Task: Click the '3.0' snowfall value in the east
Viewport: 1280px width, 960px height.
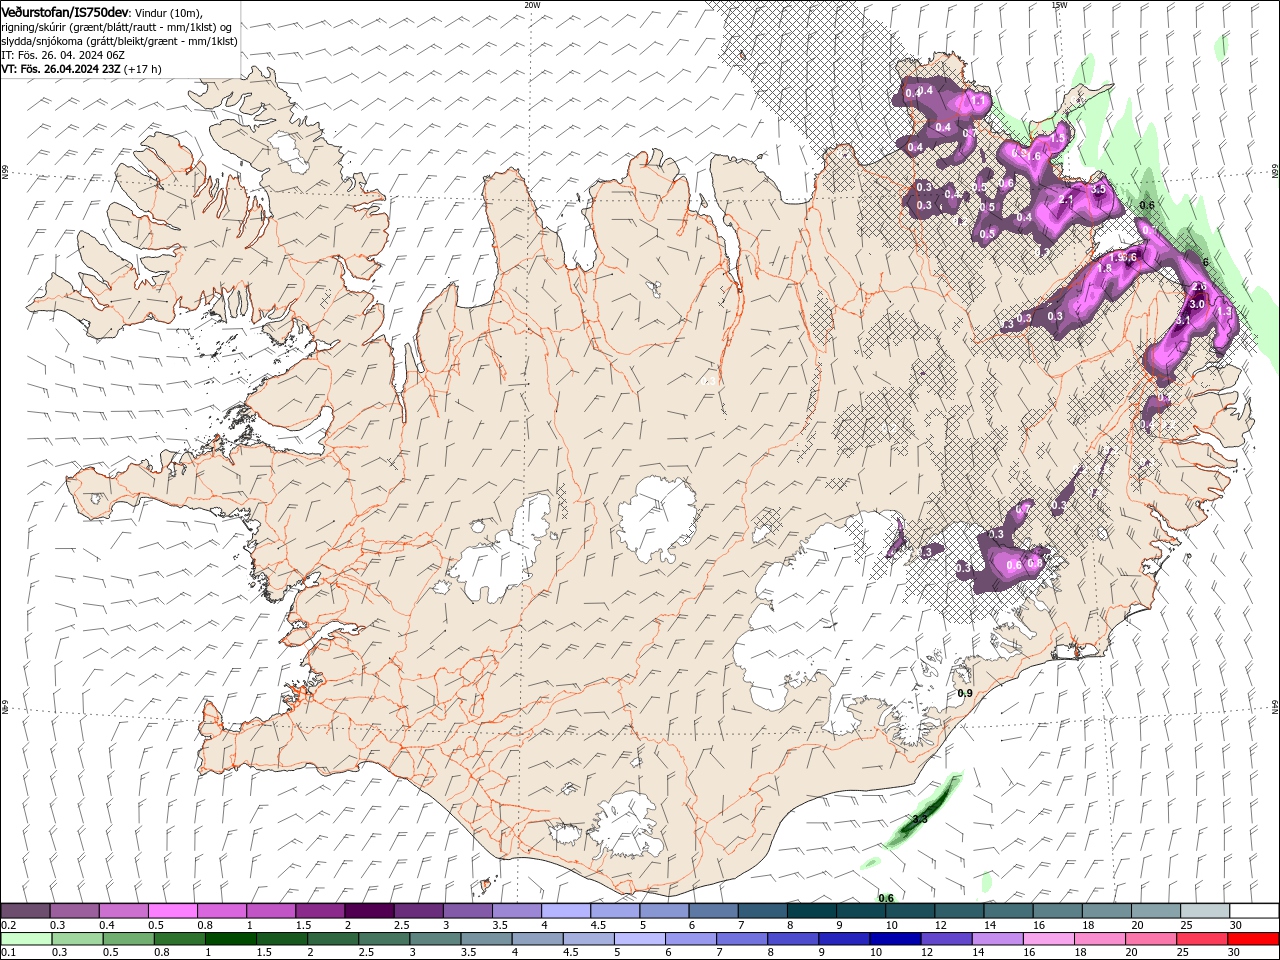Action: pos(1197,304)
